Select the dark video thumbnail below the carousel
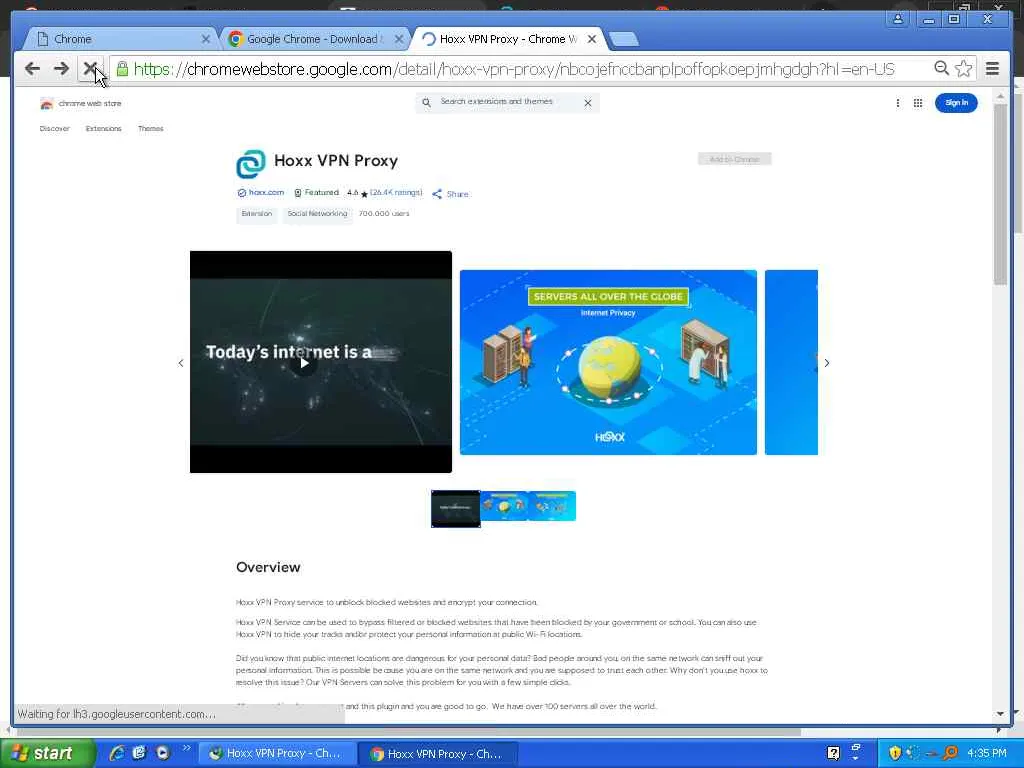This screenshot has width=1024, height=768. [x=455, y=508]
